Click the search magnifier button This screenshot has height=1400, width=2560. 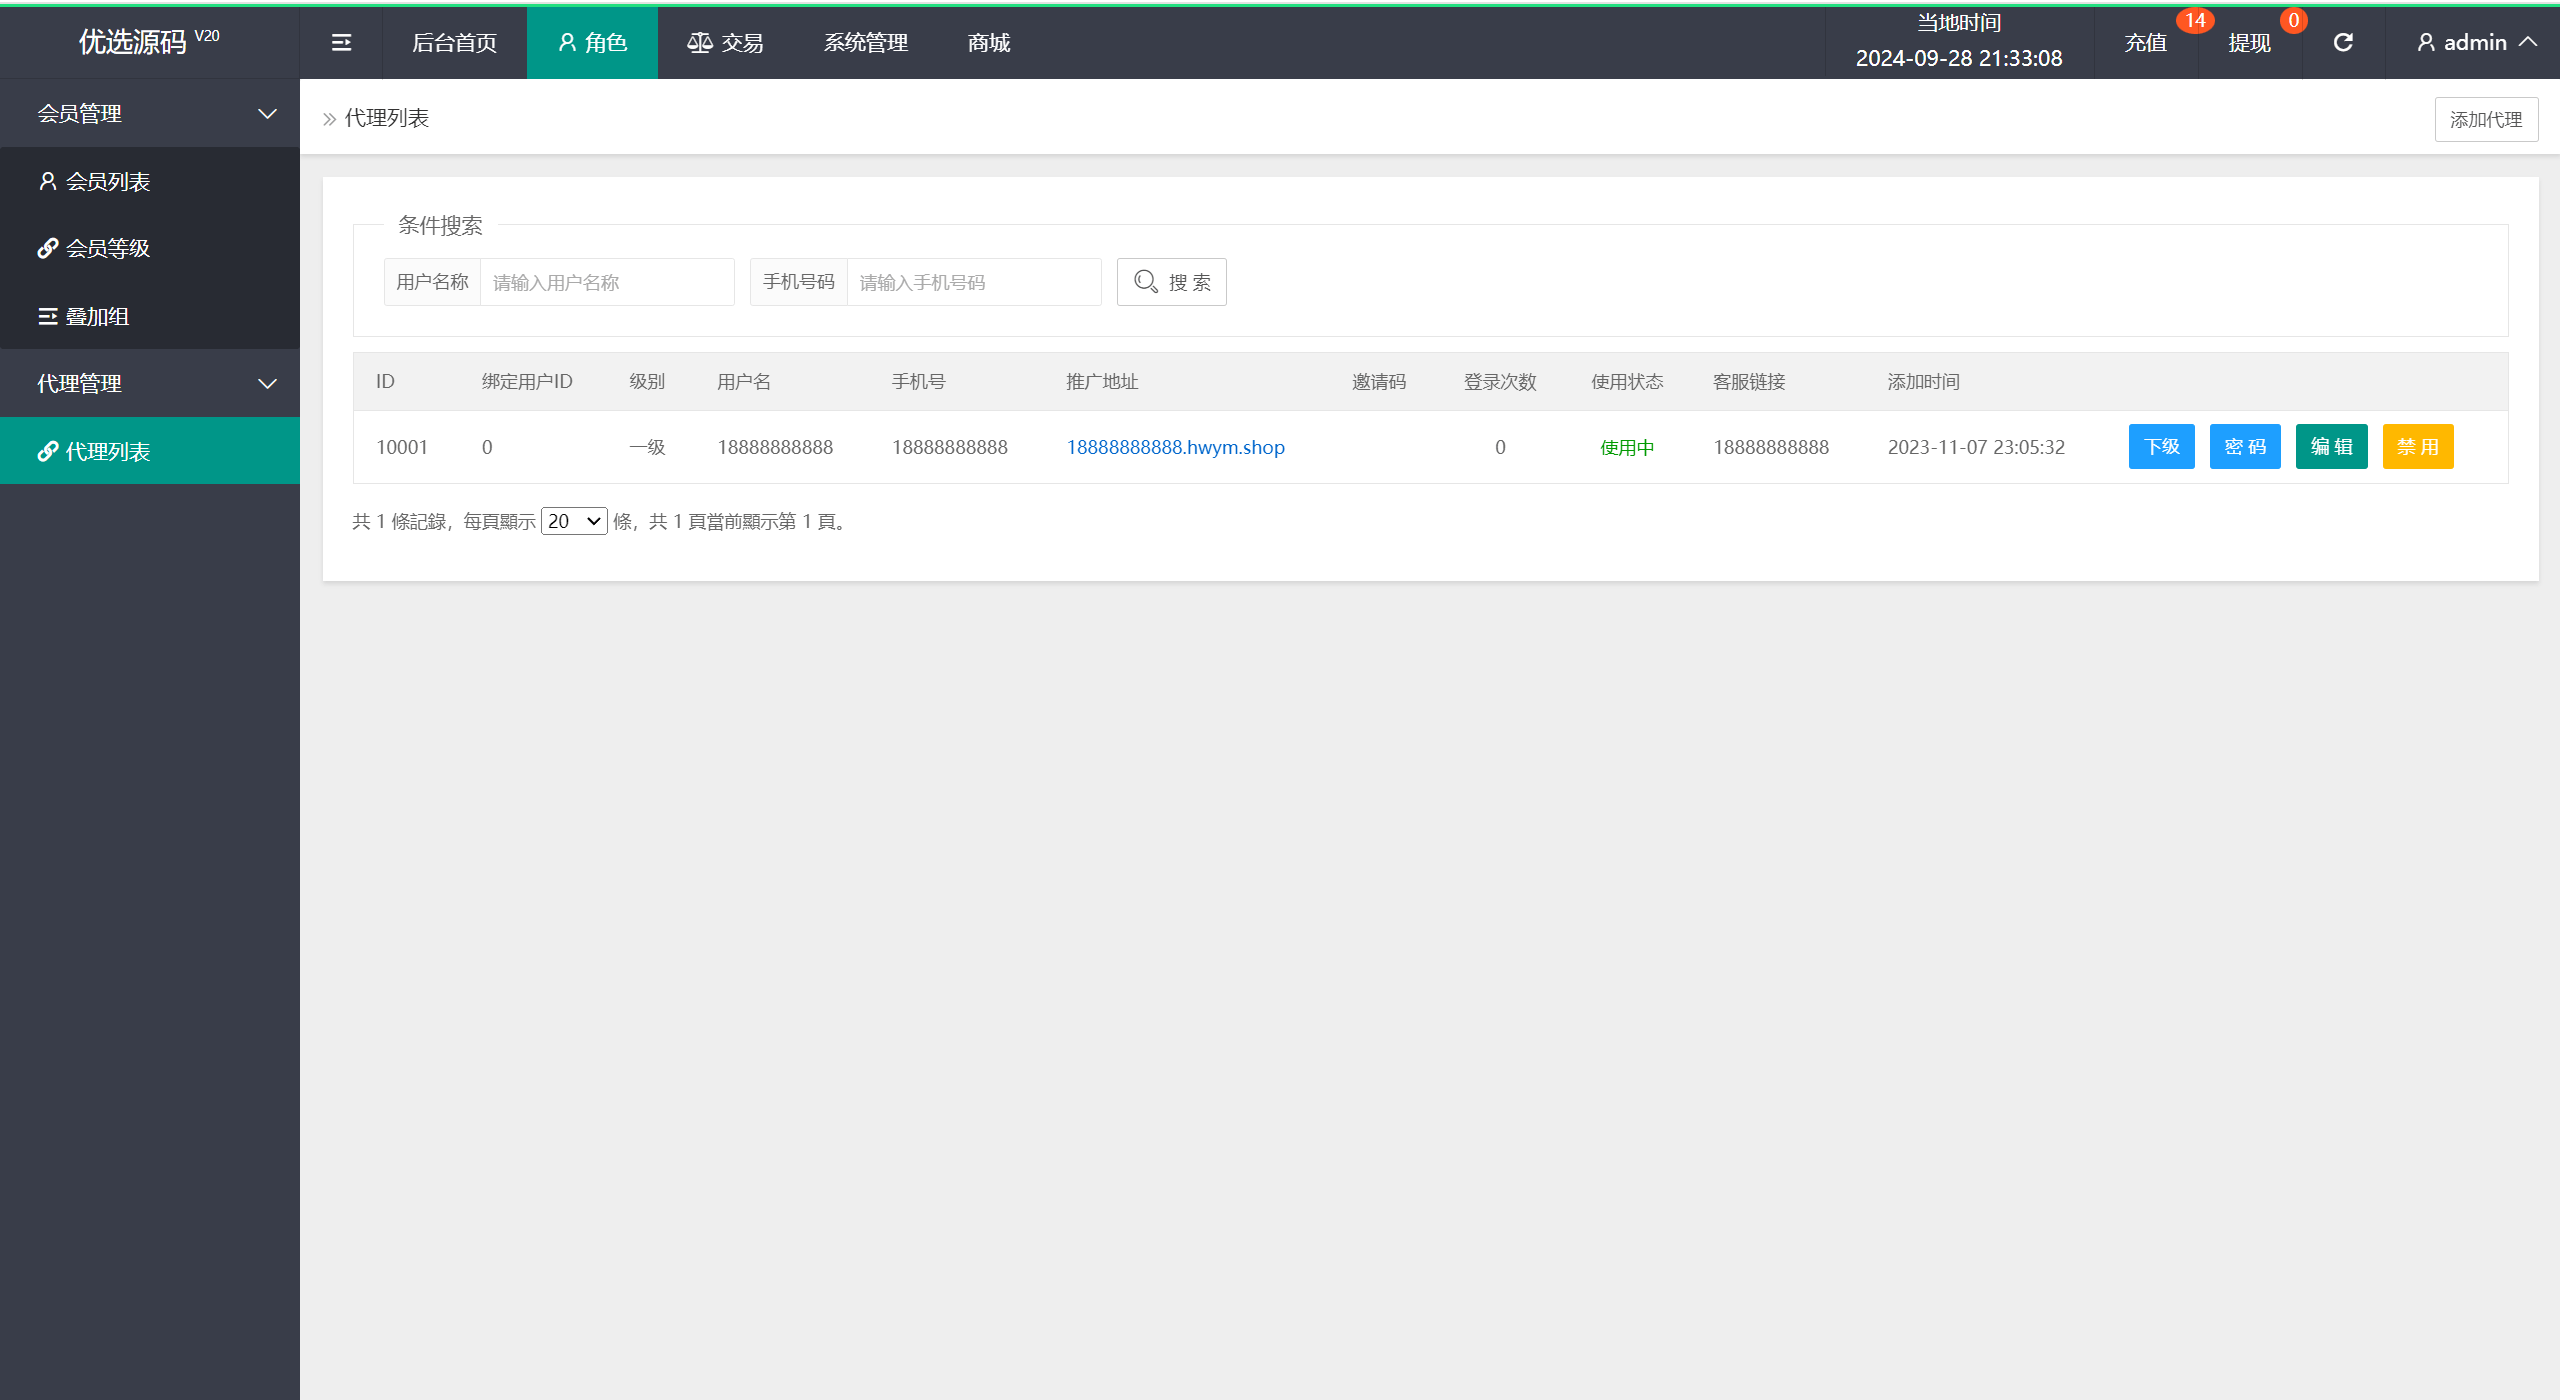click(1171, 282)
